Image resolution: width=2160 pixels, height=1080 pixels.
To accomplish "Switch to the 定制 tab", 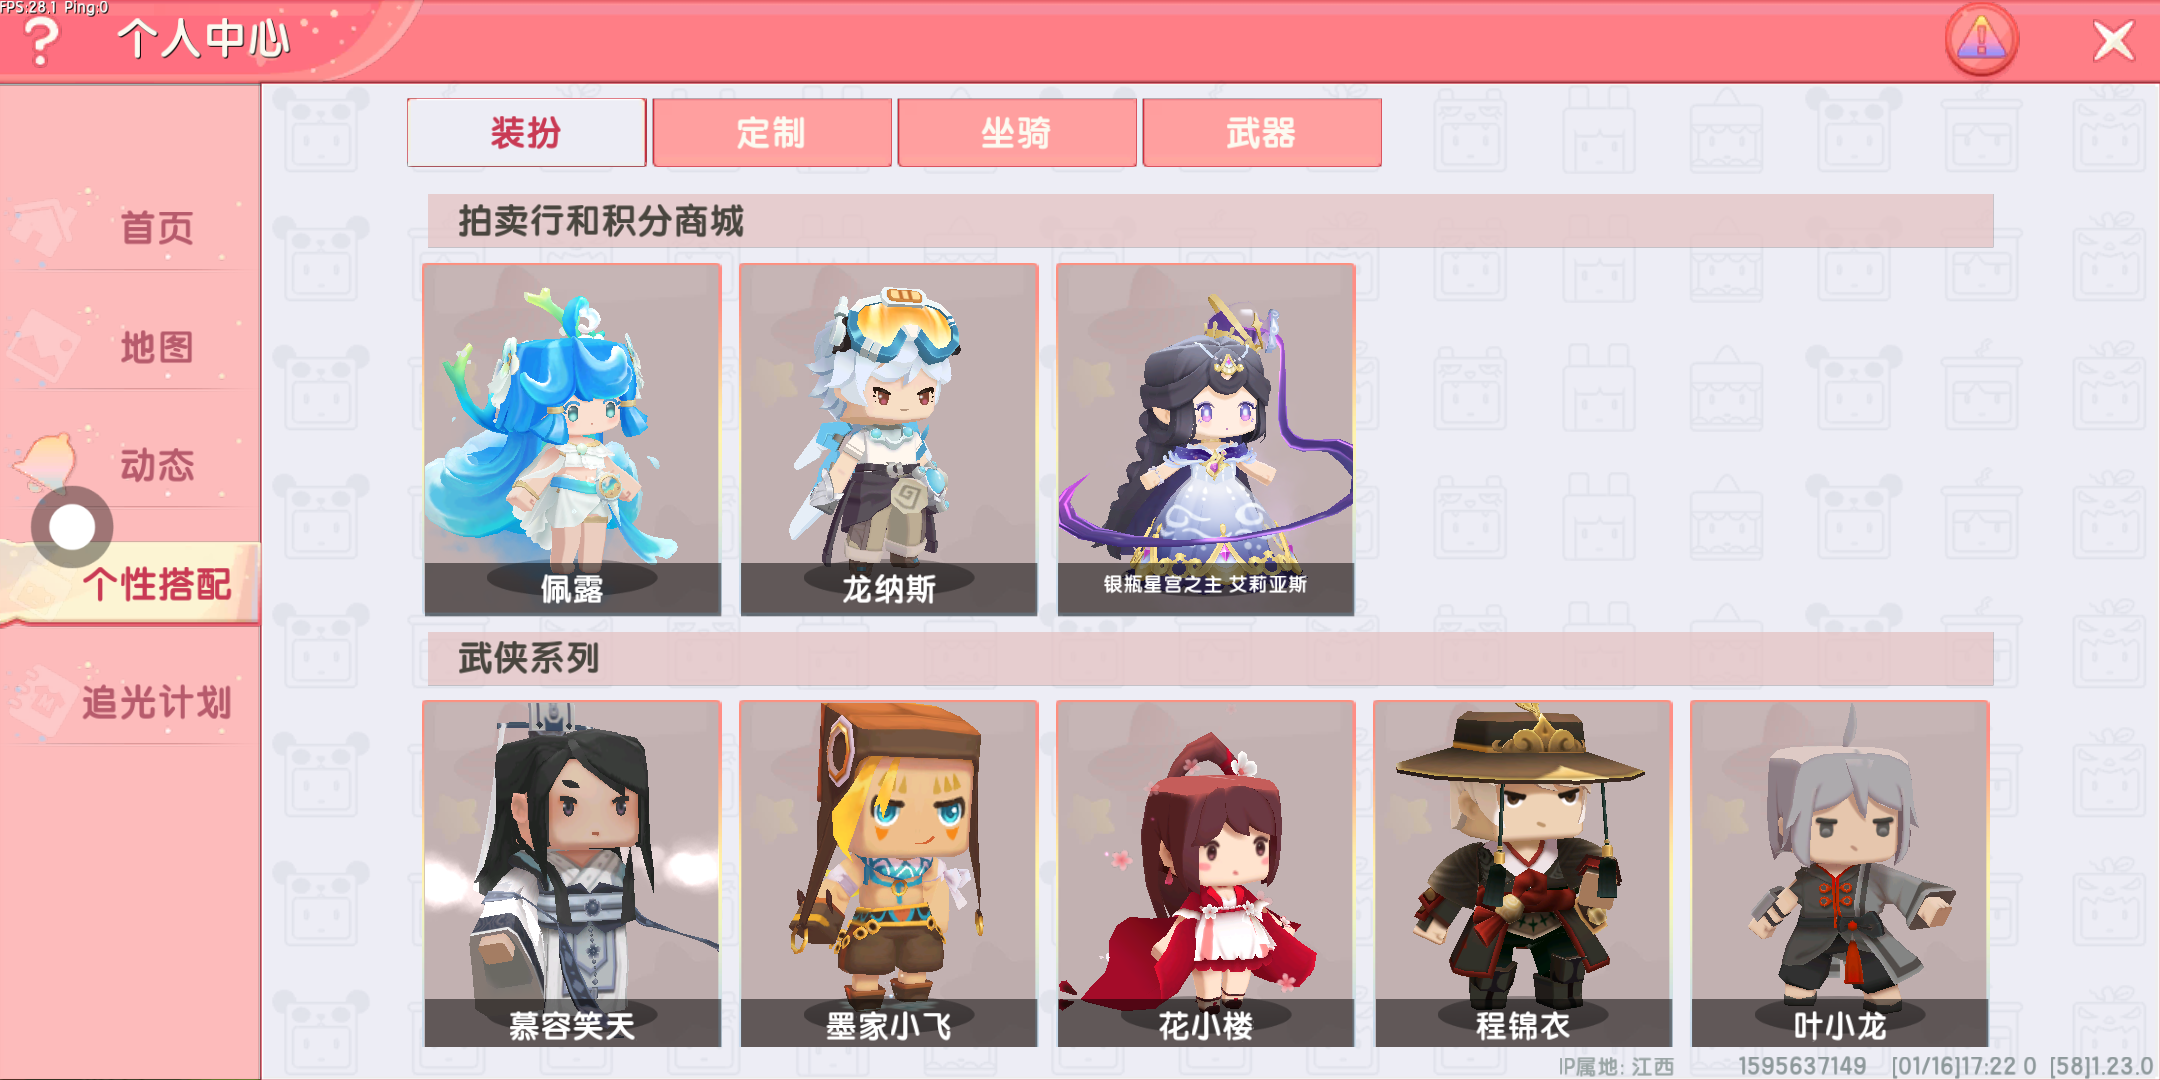I will tap(771, 132).
